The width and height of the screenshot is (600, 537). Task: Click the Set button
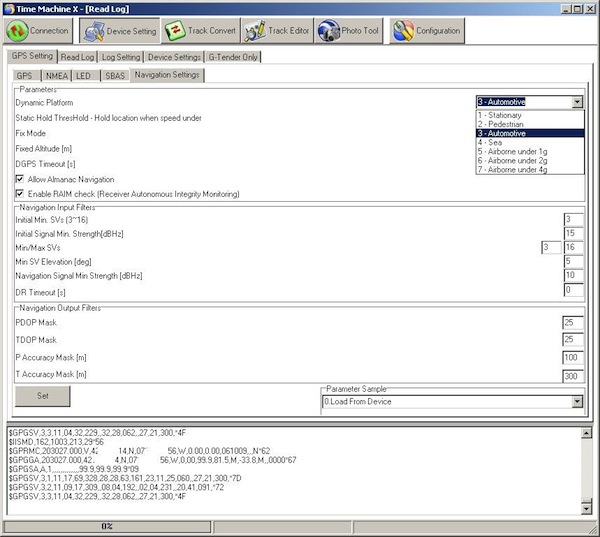tap(42, 396)
